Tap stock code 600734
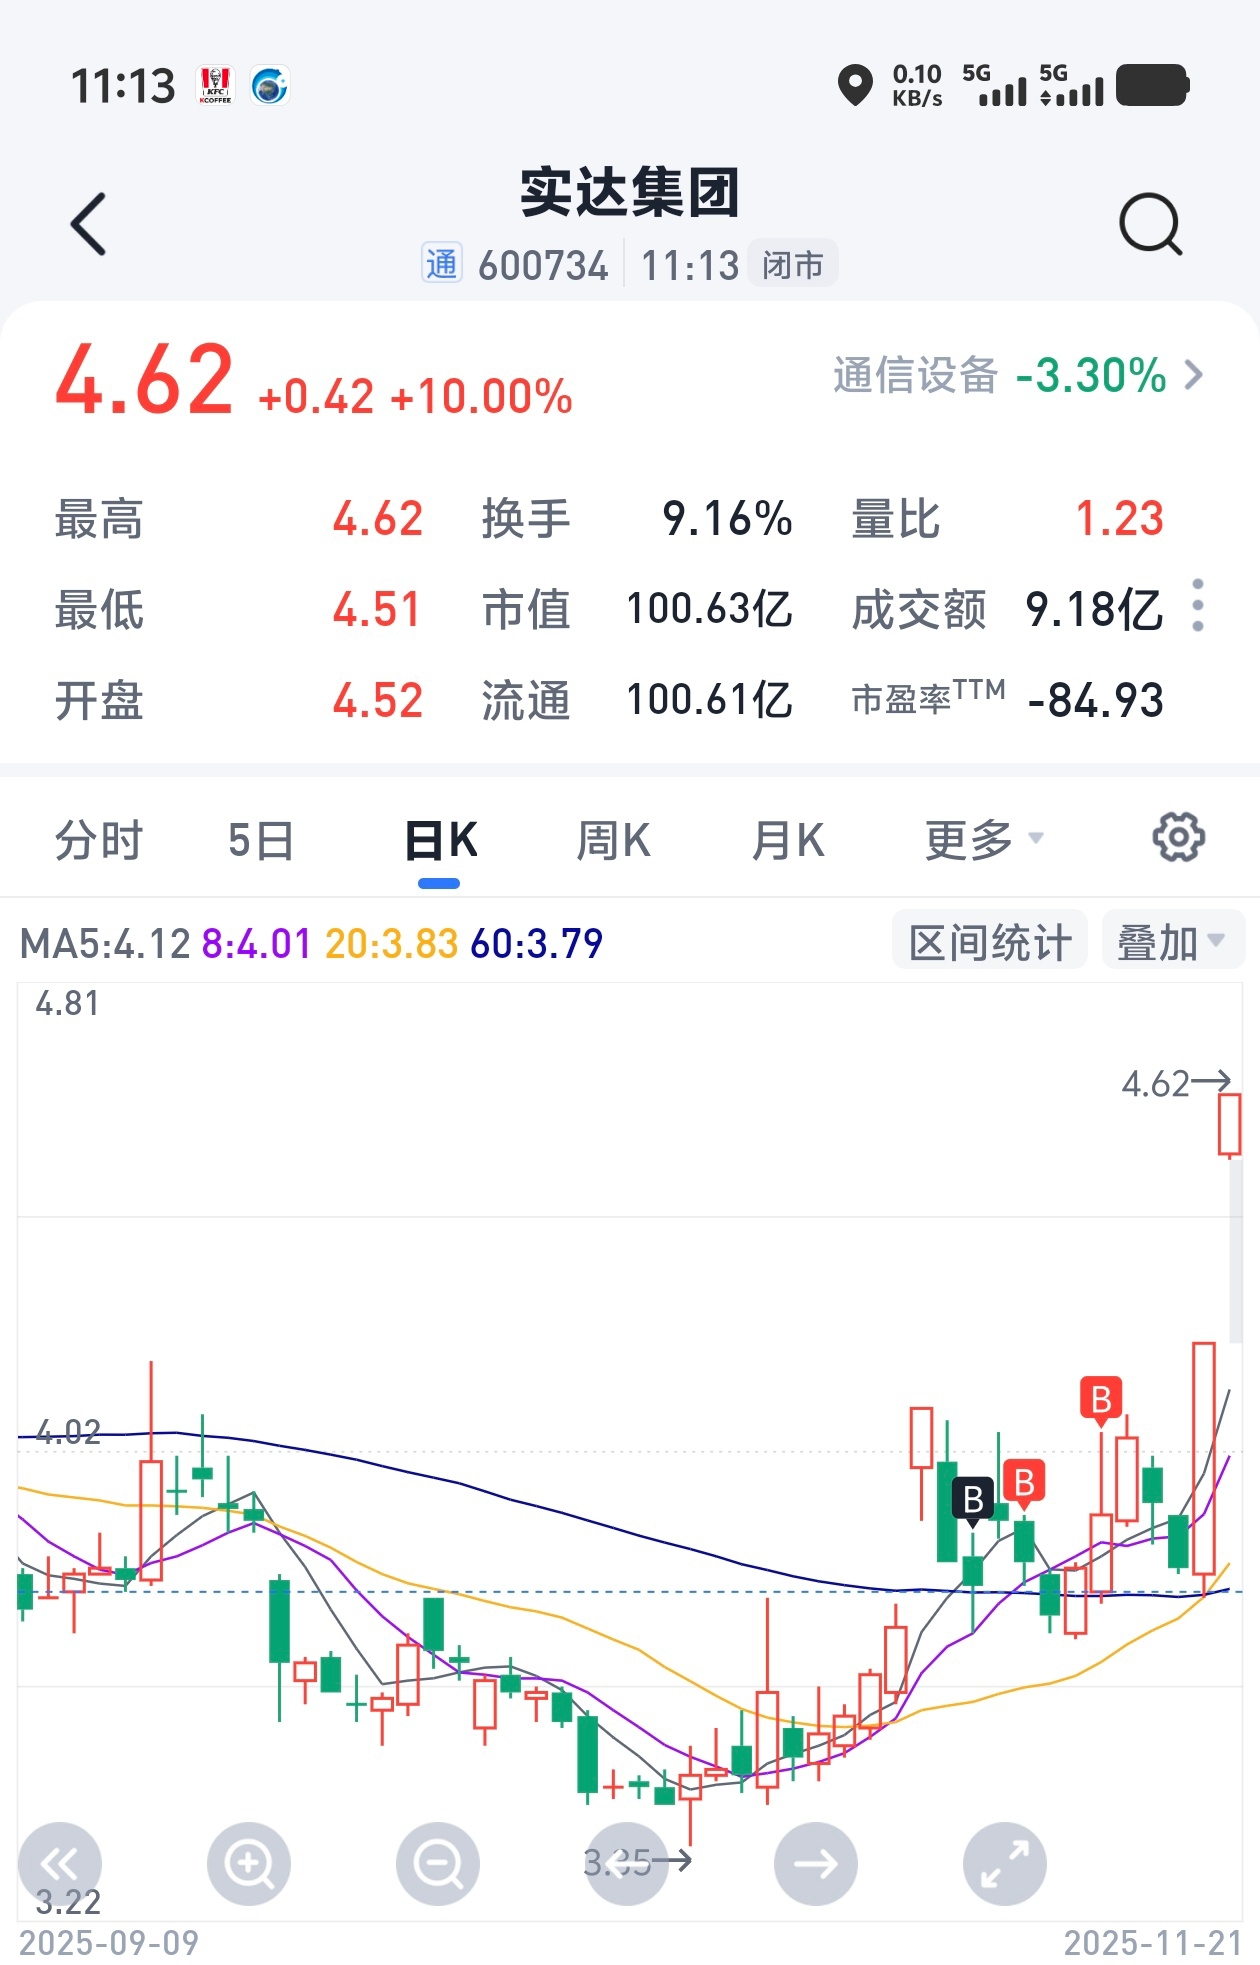Viewport: 1260px width, 1965px height. pos(543,266)
